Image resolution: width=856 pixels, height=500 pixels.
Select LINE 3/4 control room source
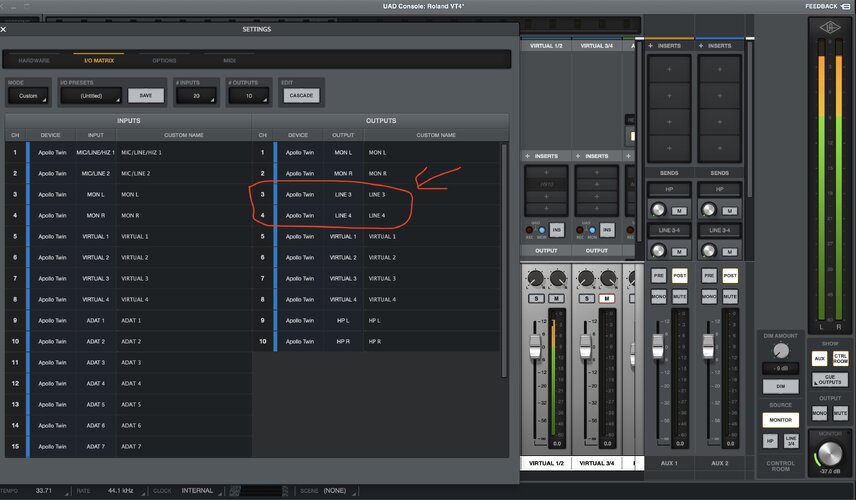pyautogui.click(x=790, y=441)
